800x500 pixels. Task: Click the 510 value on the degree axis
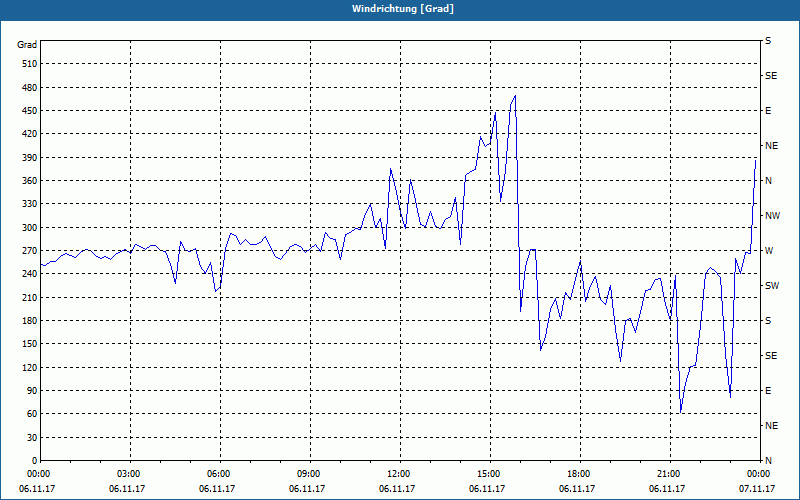(x=30, y=64)
